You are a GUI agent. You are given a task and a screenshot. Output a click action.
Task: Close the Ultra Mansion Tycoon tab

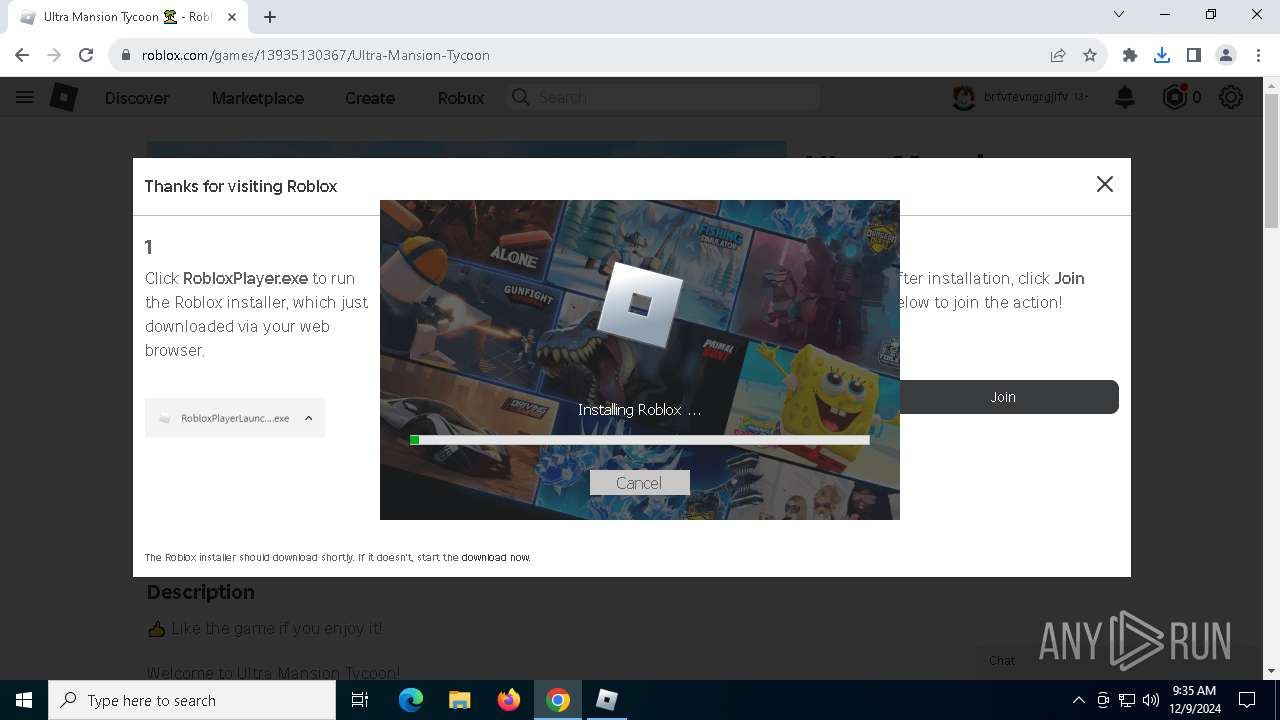coord(234,17)
